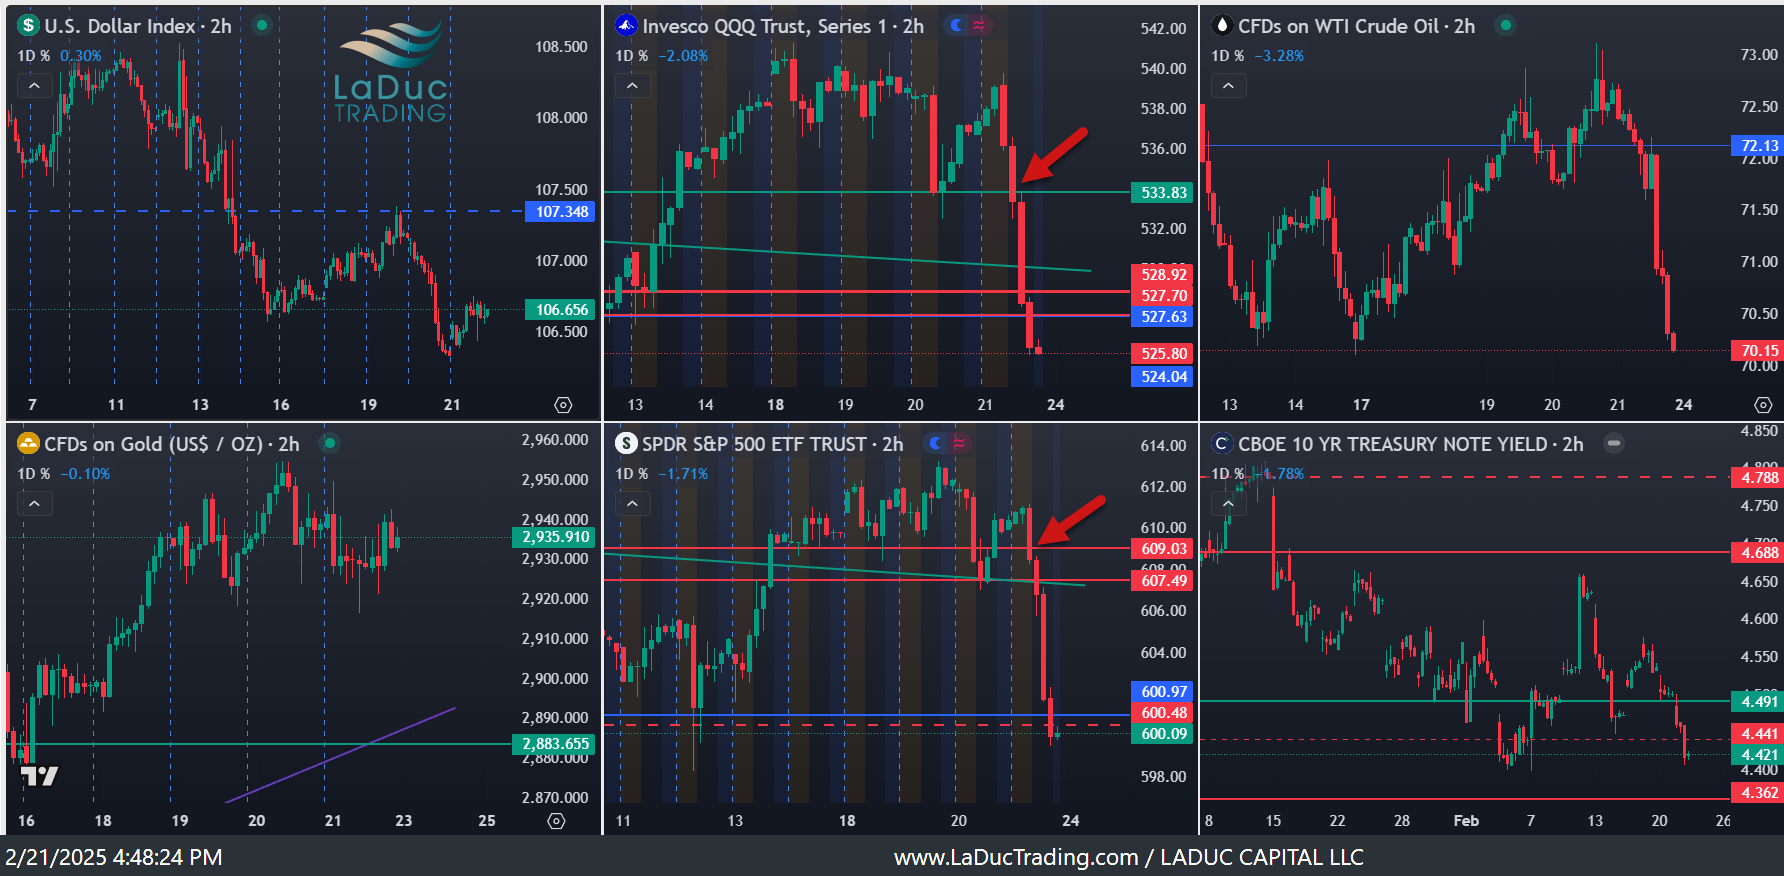The height and width of the screenshot is (876, 1784).
Task: Click the Invesco QQQ Trust symbol logo
Action: [x=626, y=26]
